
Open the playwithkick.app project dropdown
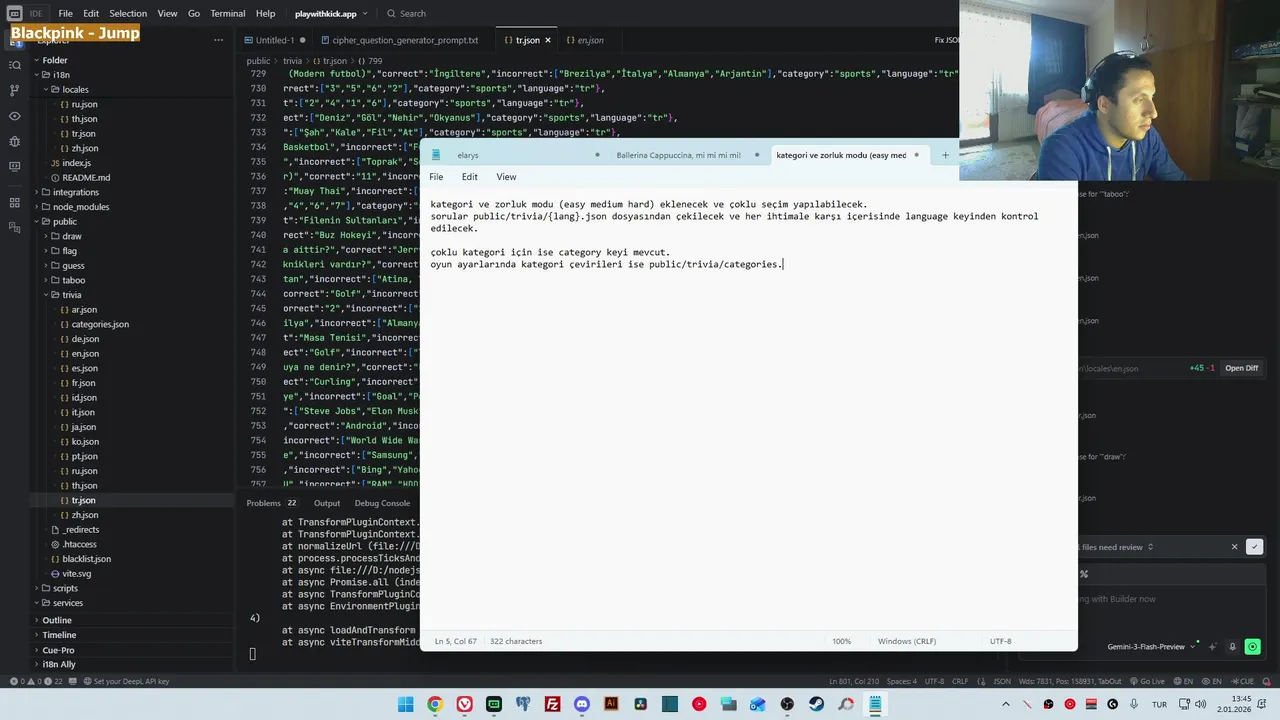(331, 13)
